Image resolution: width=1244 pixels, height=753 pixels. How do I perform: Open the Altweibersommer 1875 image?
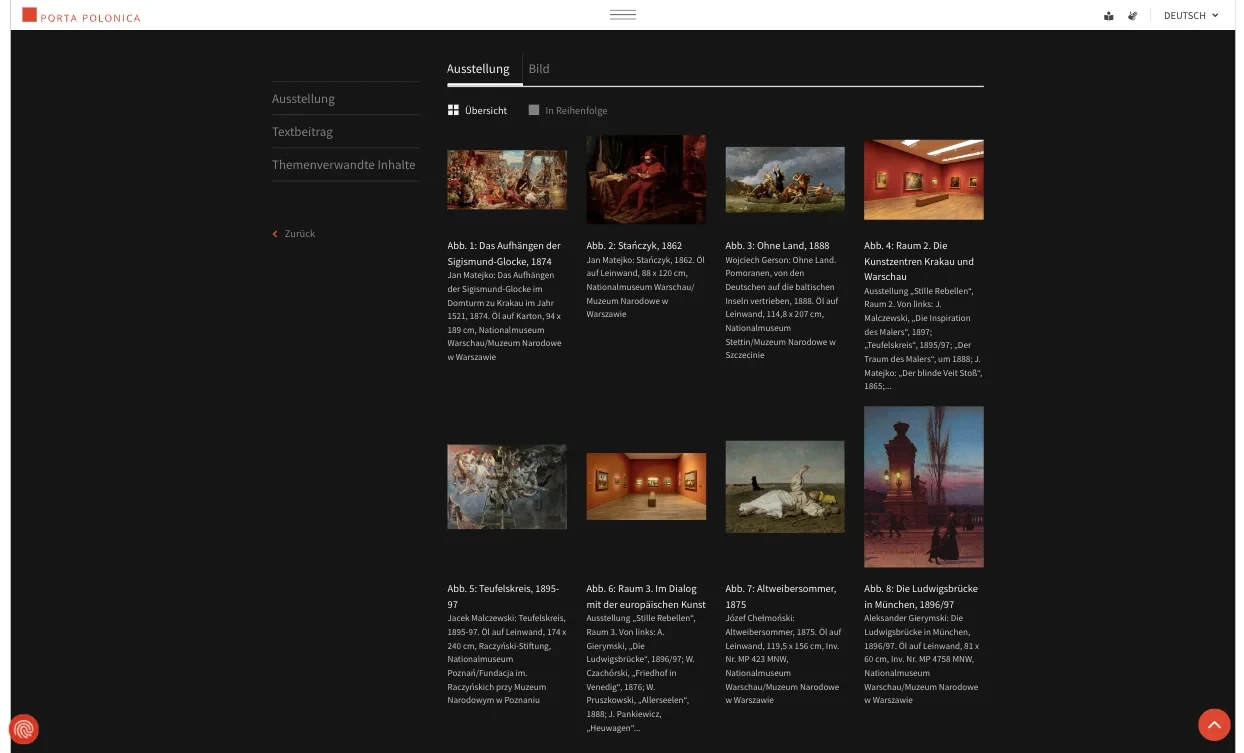(x=784, y=487)
